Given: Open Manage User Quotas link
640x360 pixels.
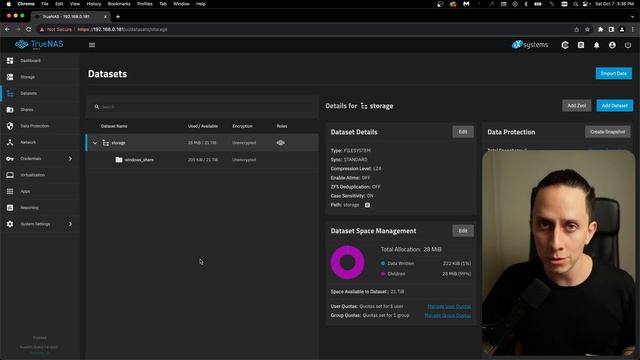Looking at the screenshot, I should click(x=449, y=306).
